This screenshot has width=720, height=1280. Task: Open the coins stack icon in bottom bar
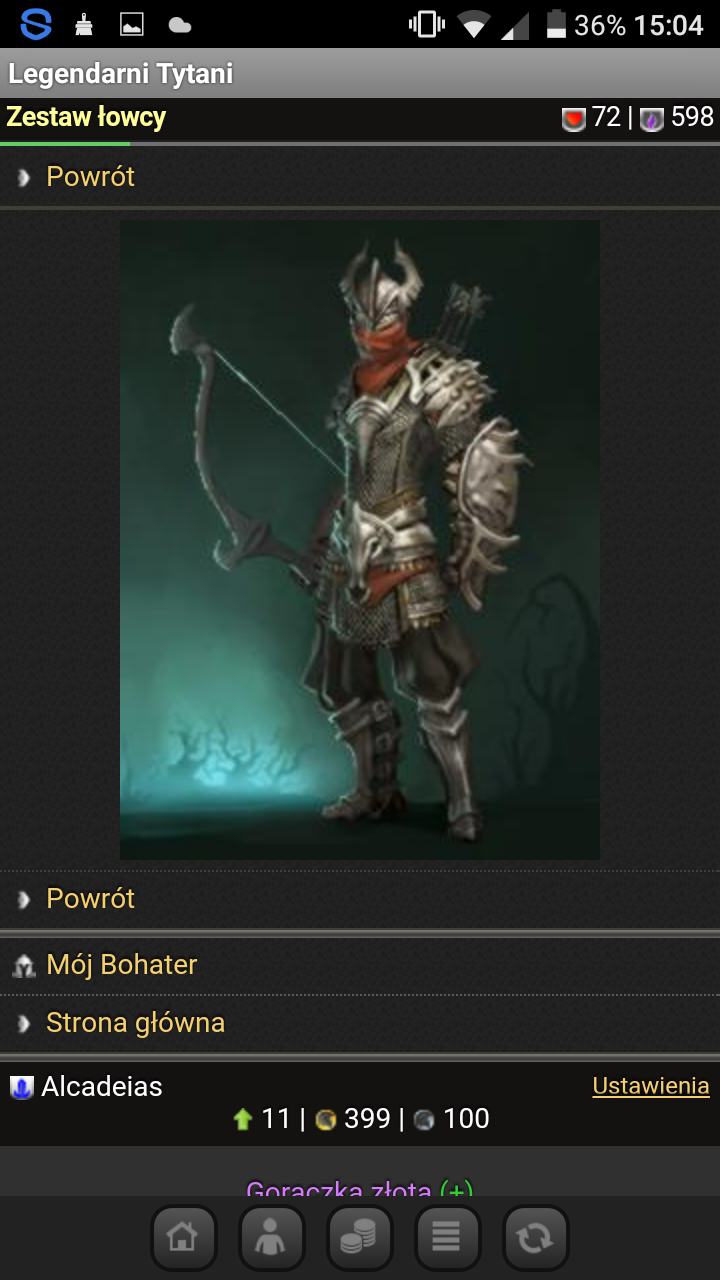(x=359, y=1238)
